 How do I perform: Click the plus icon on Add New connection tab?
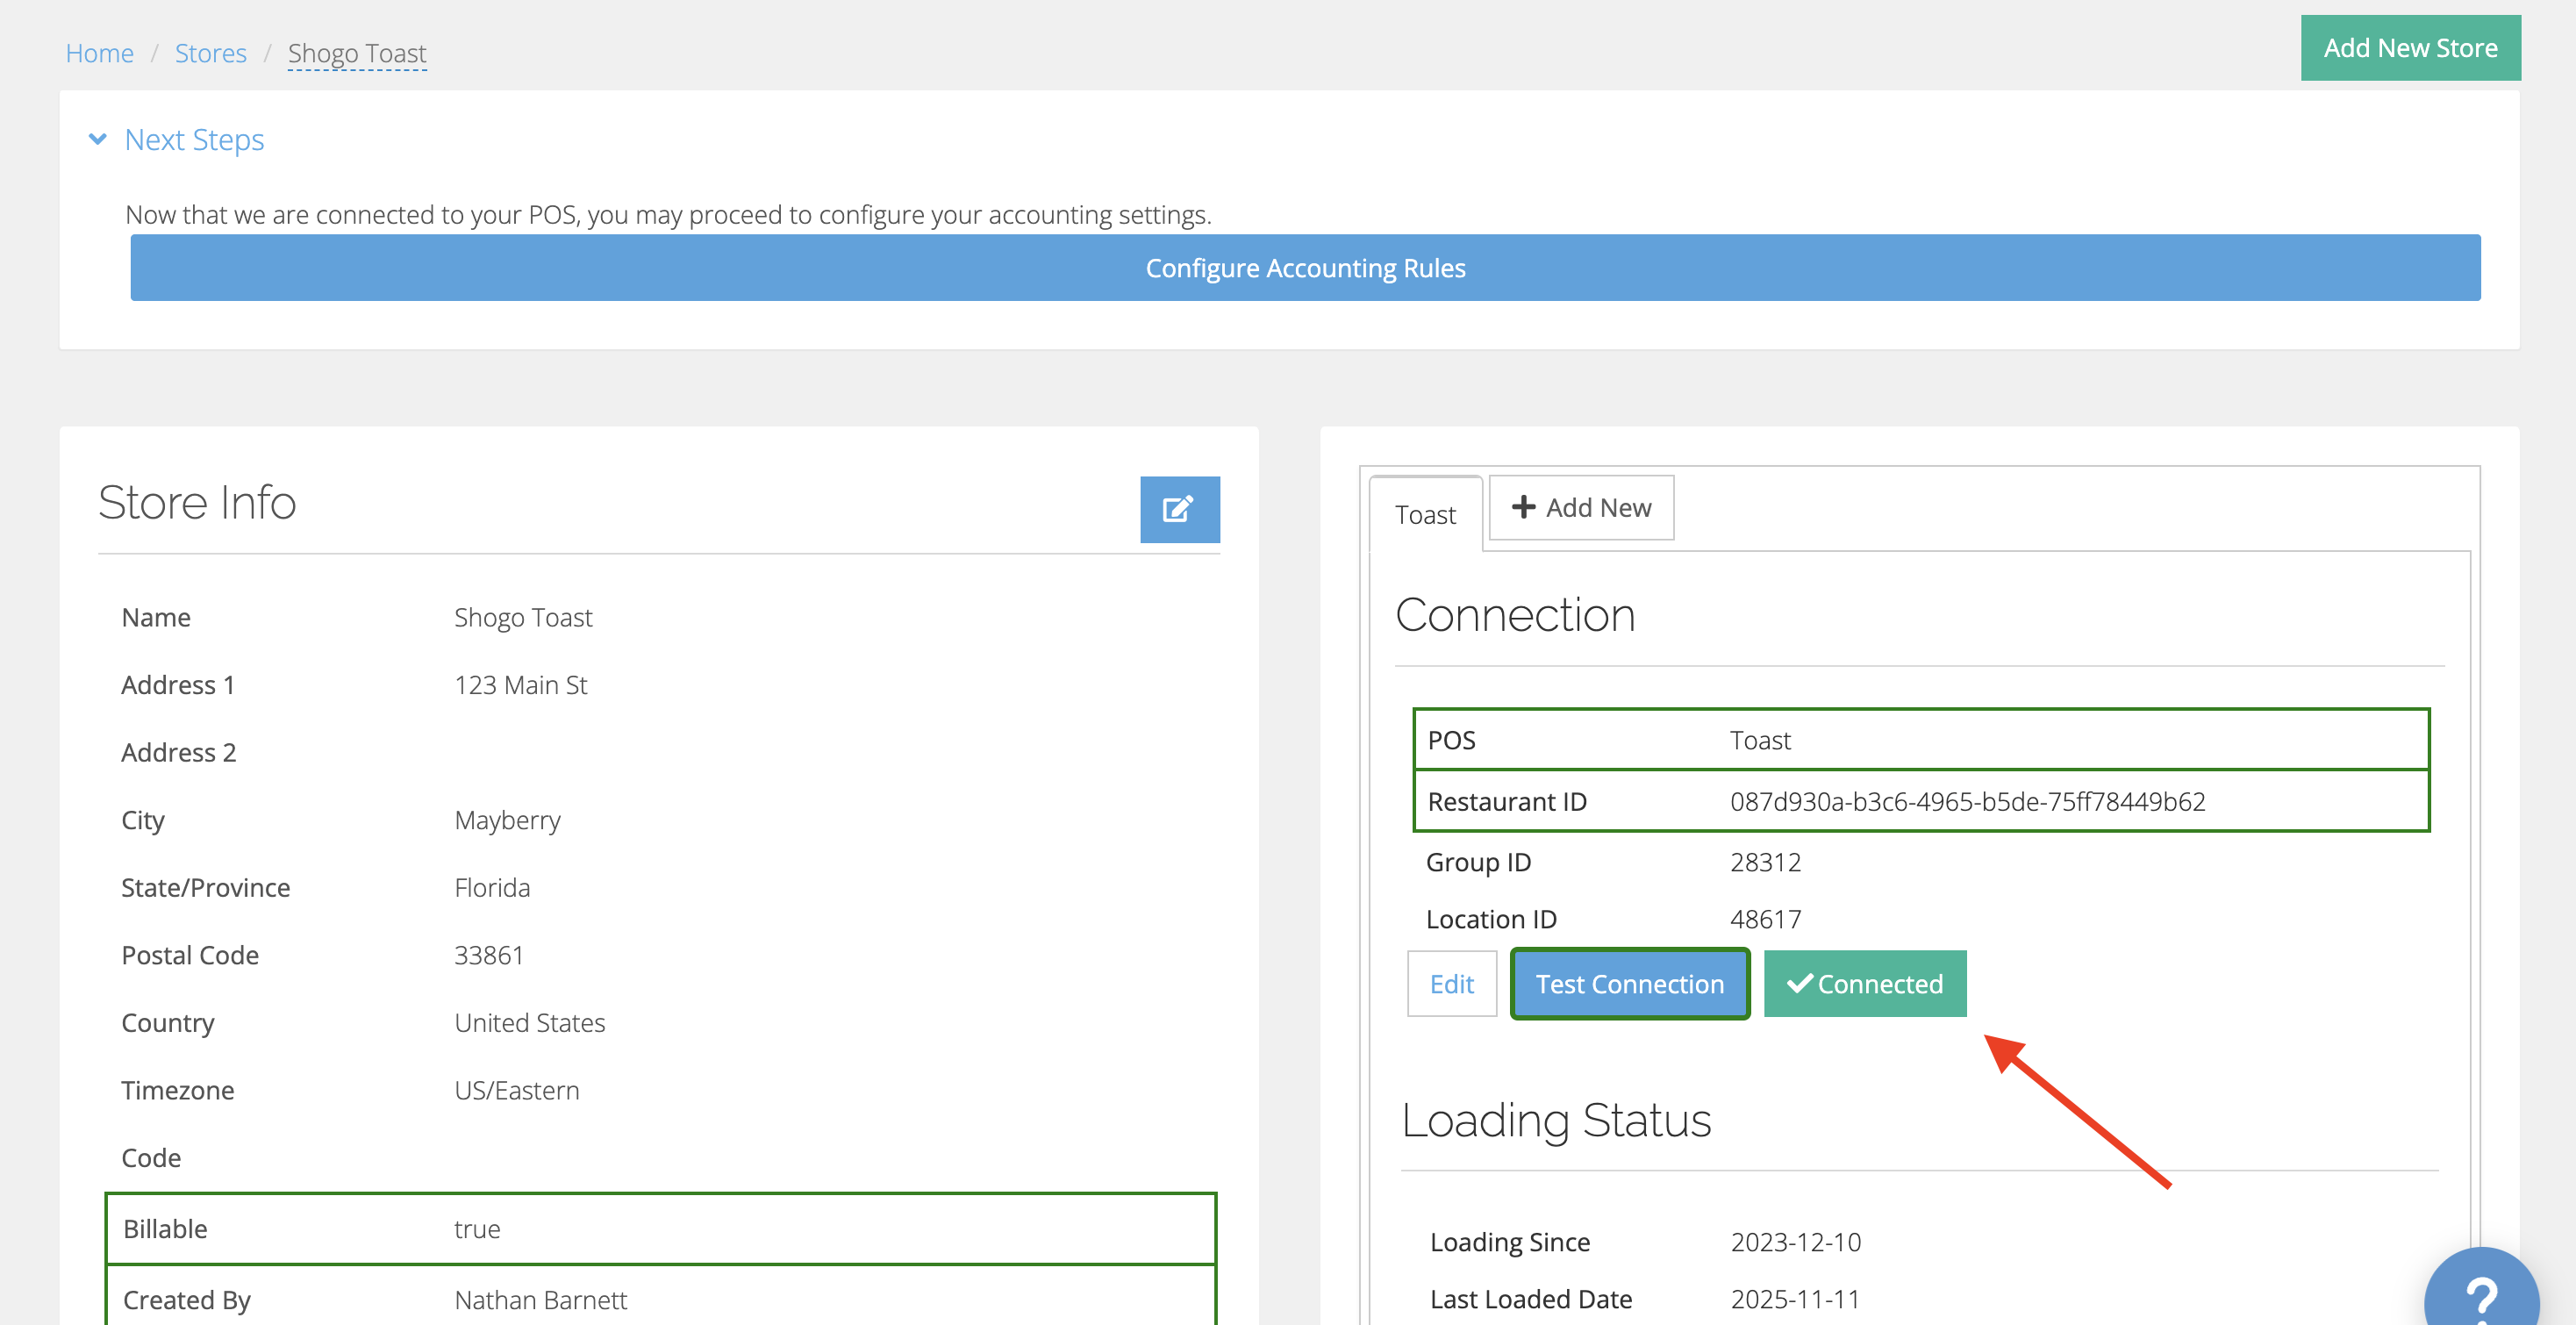[x=1524, y=507]
